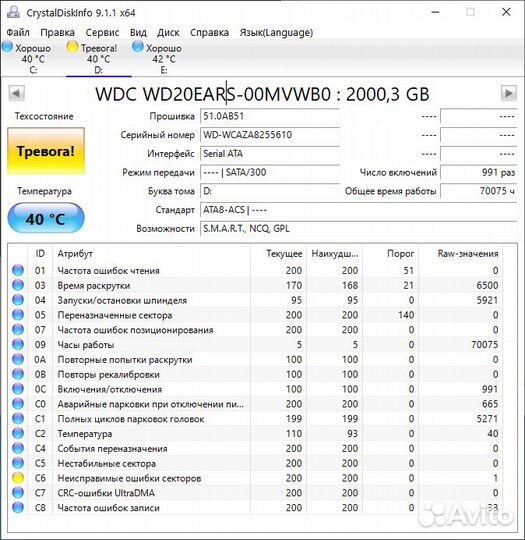This screenshot has height=540, width=525.
Task: Click the serial number field WD-WCAZA8255610
Action: coord(270,135)
